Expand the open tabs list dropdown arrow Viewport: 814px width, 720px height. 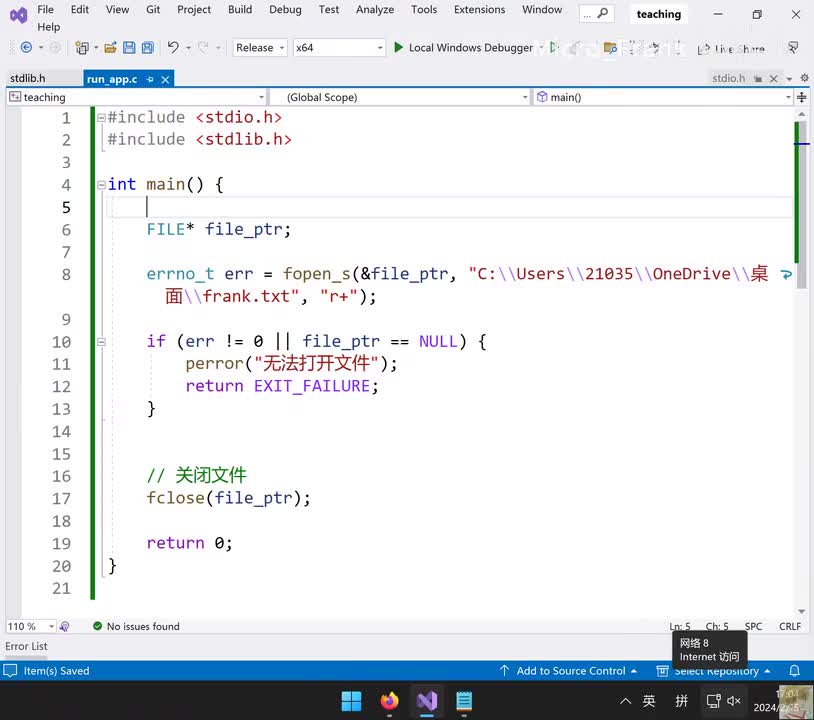pyautogui.click(x=789, y=79)
